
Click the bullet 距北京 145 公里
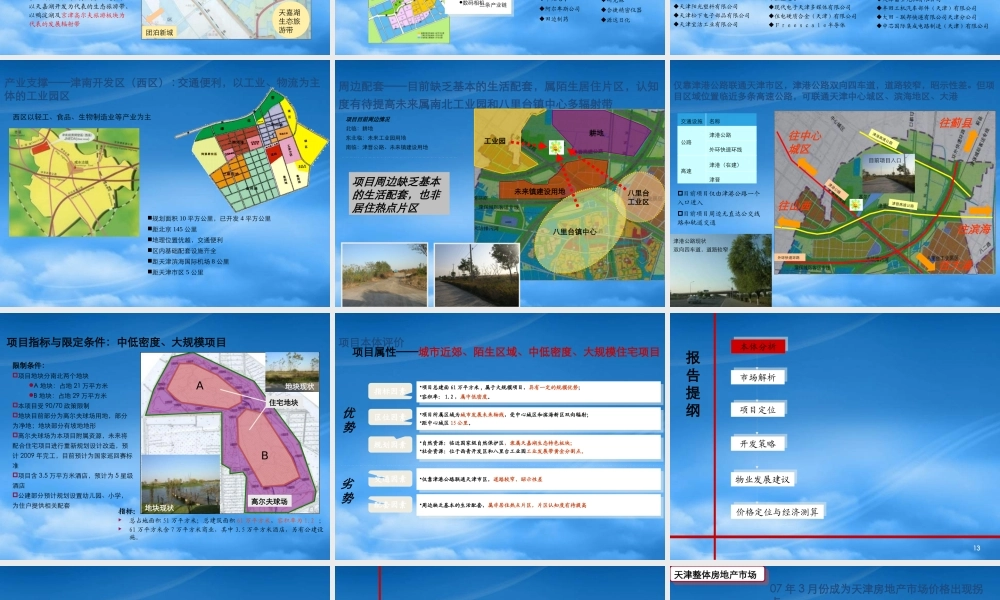[x=174, y=229]
